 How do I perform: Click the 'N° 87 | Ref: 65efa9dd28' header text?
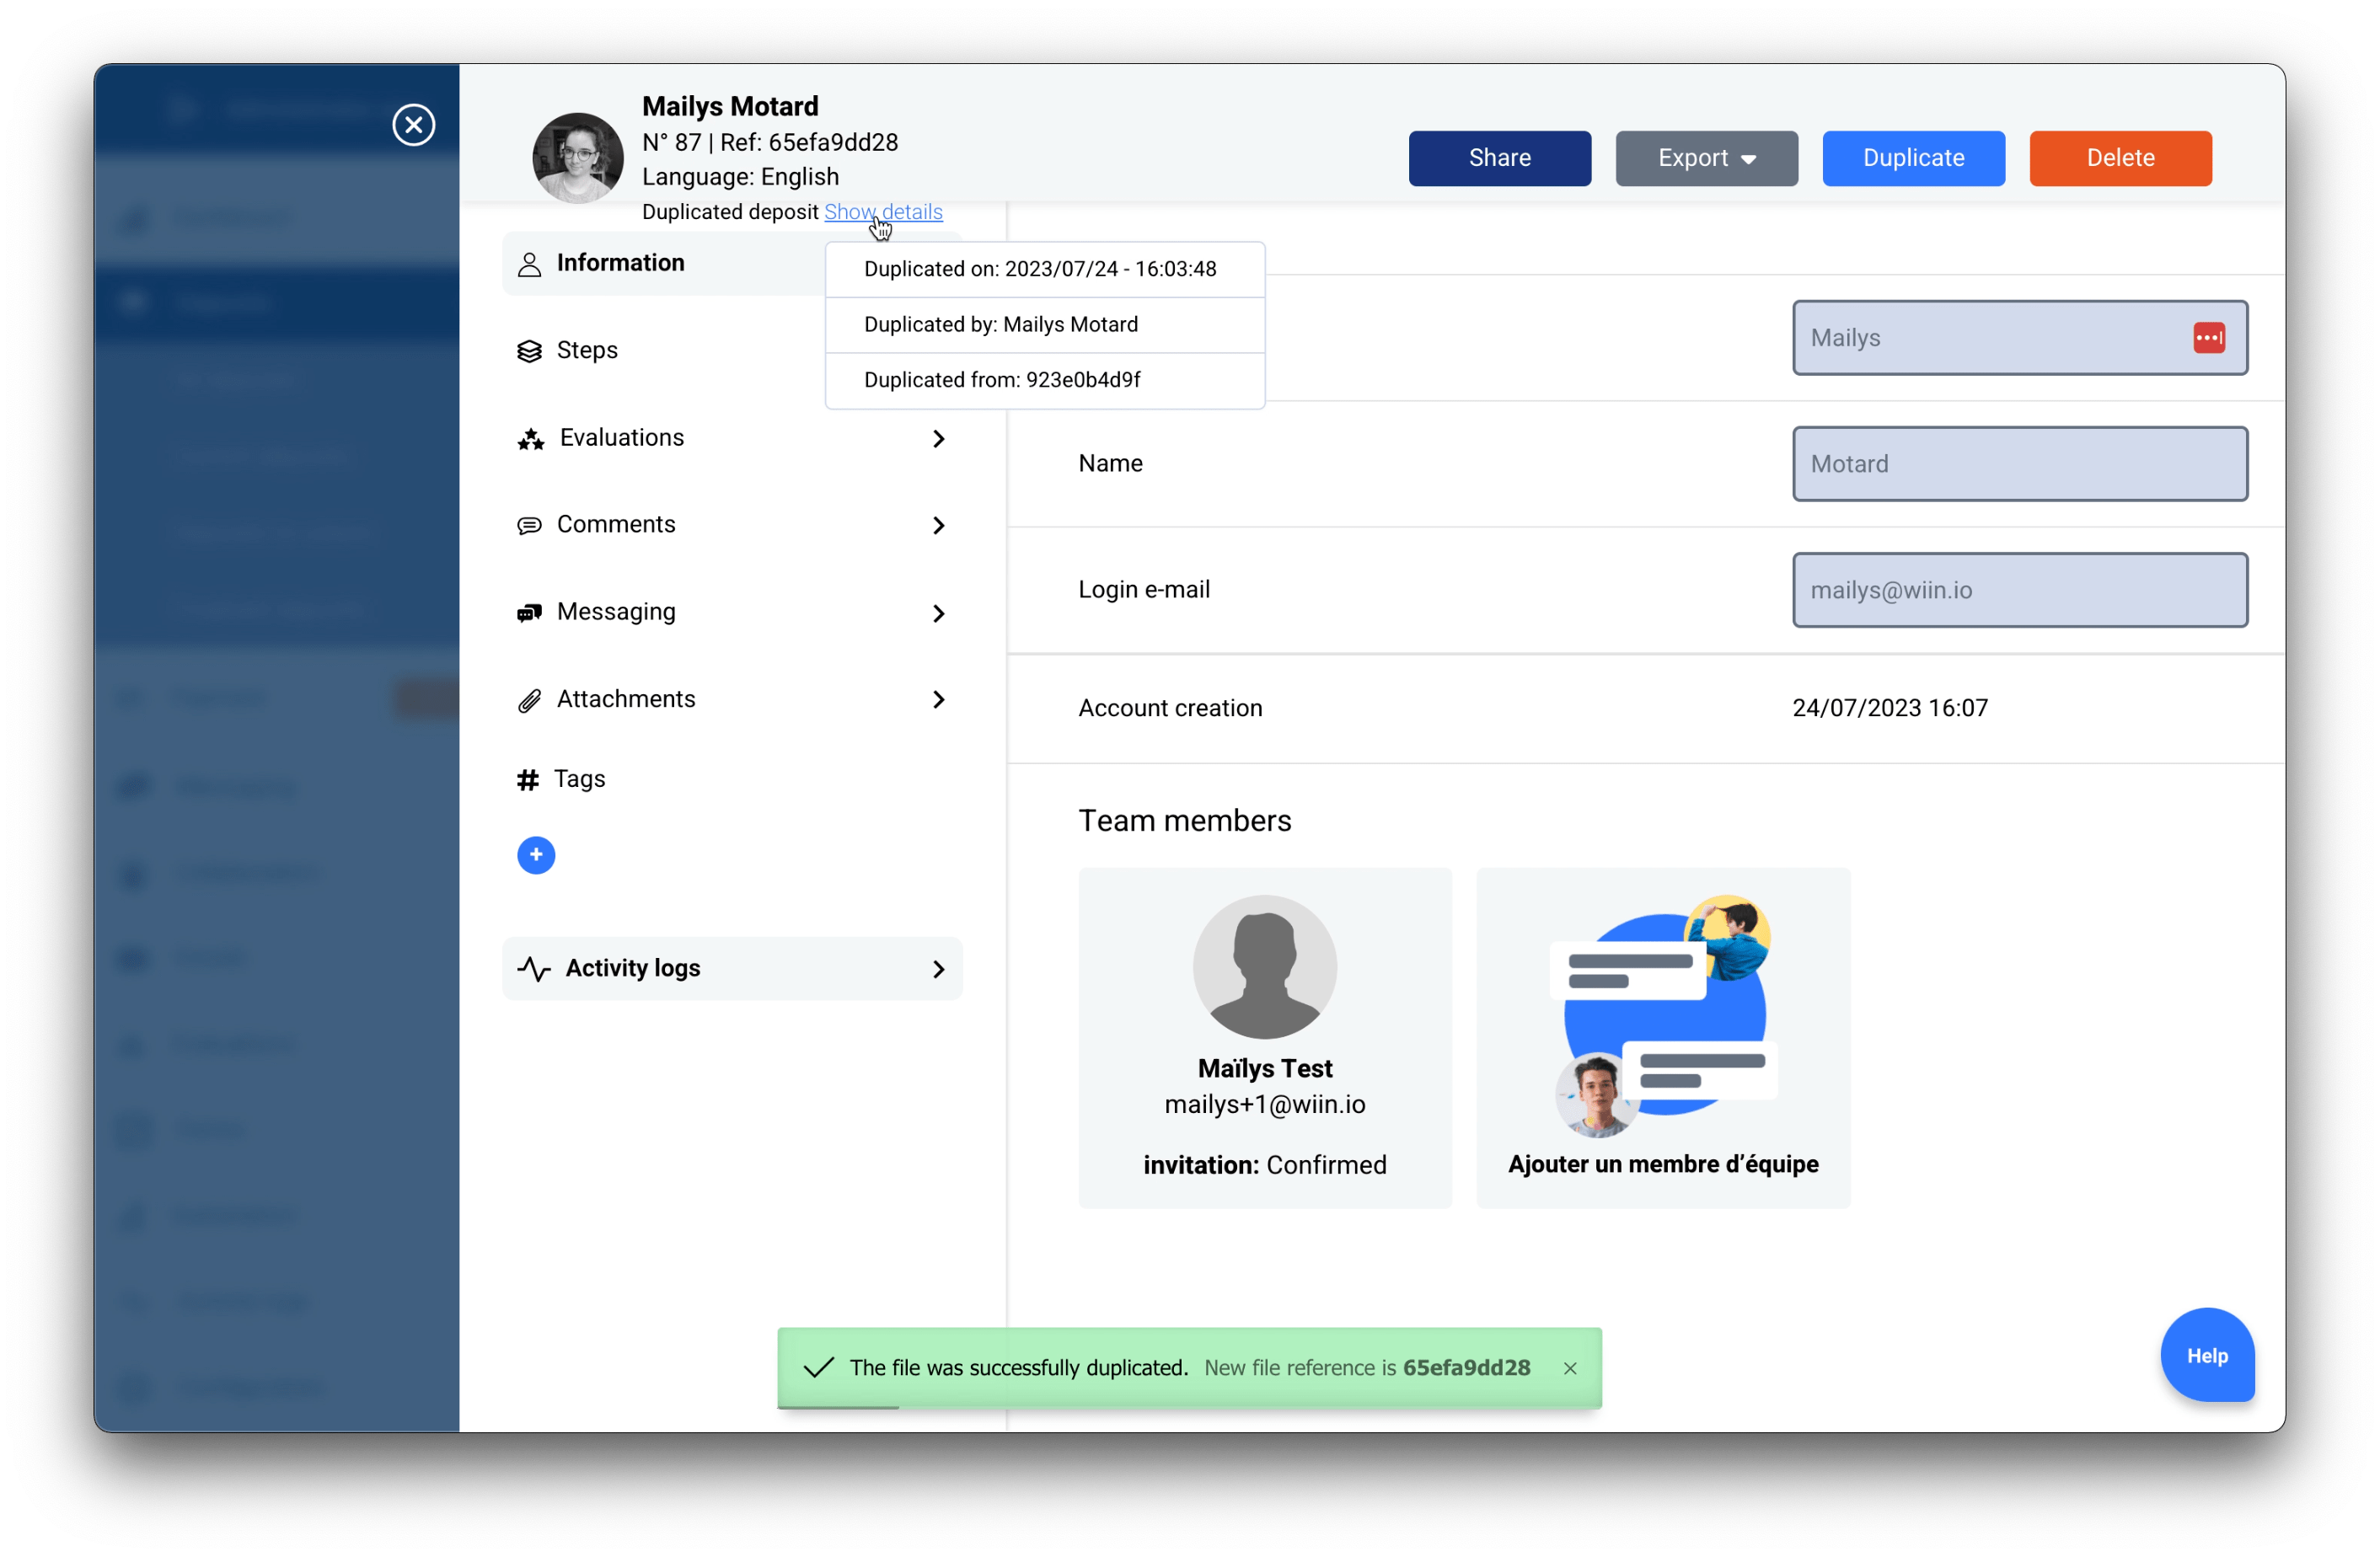pyautogui.click(x=769, y=142)
